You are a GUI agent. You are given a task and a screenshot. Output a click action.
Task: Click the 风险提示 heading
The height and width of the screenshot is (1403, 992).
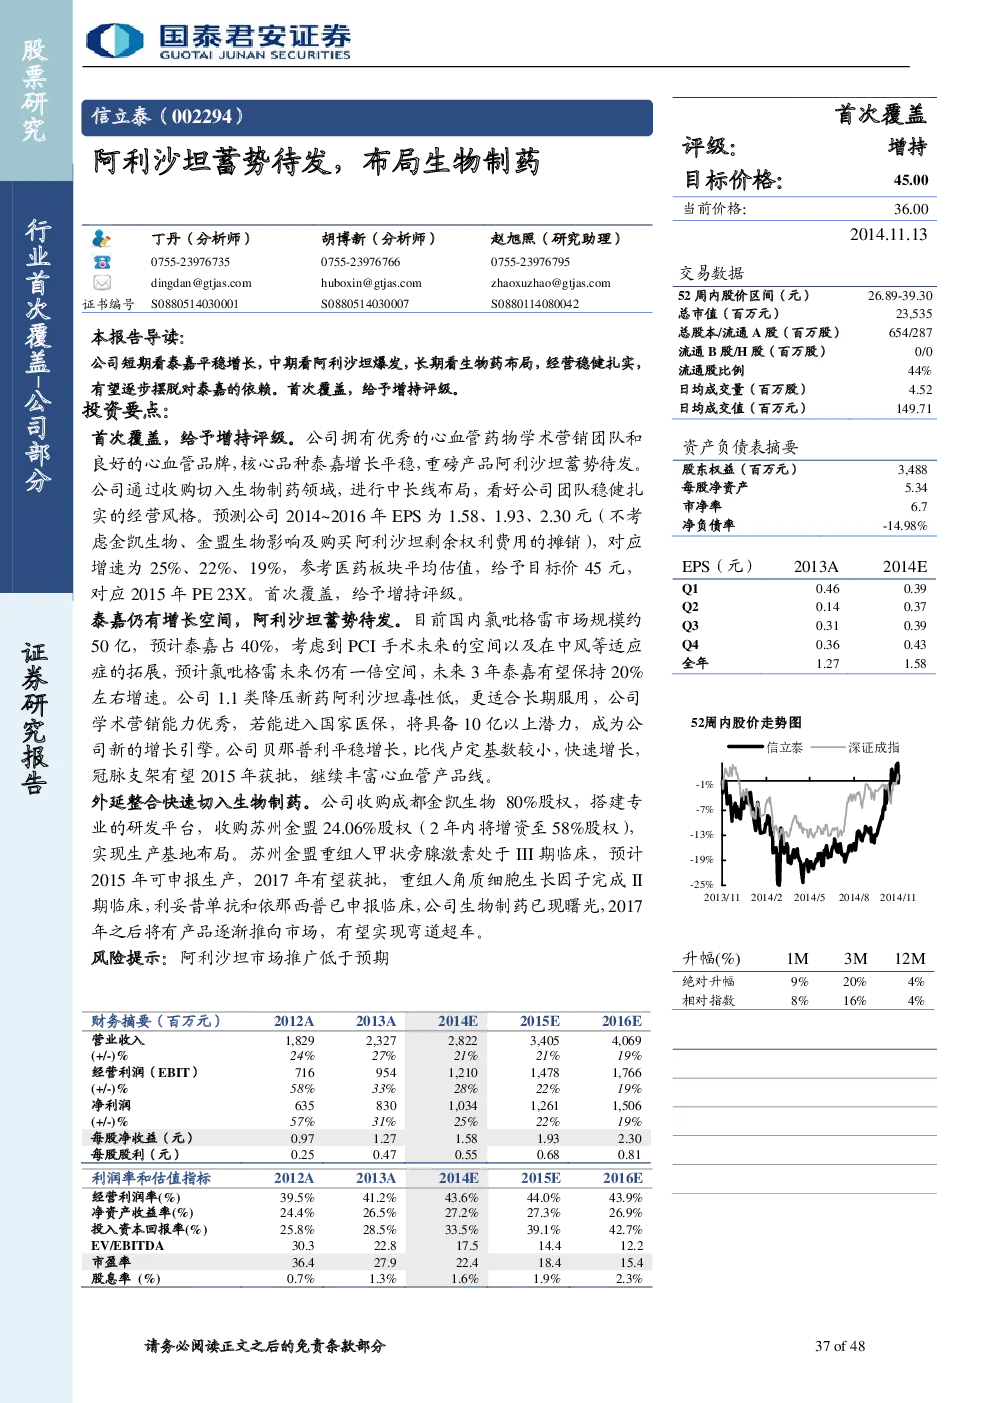tap(128, 958)
